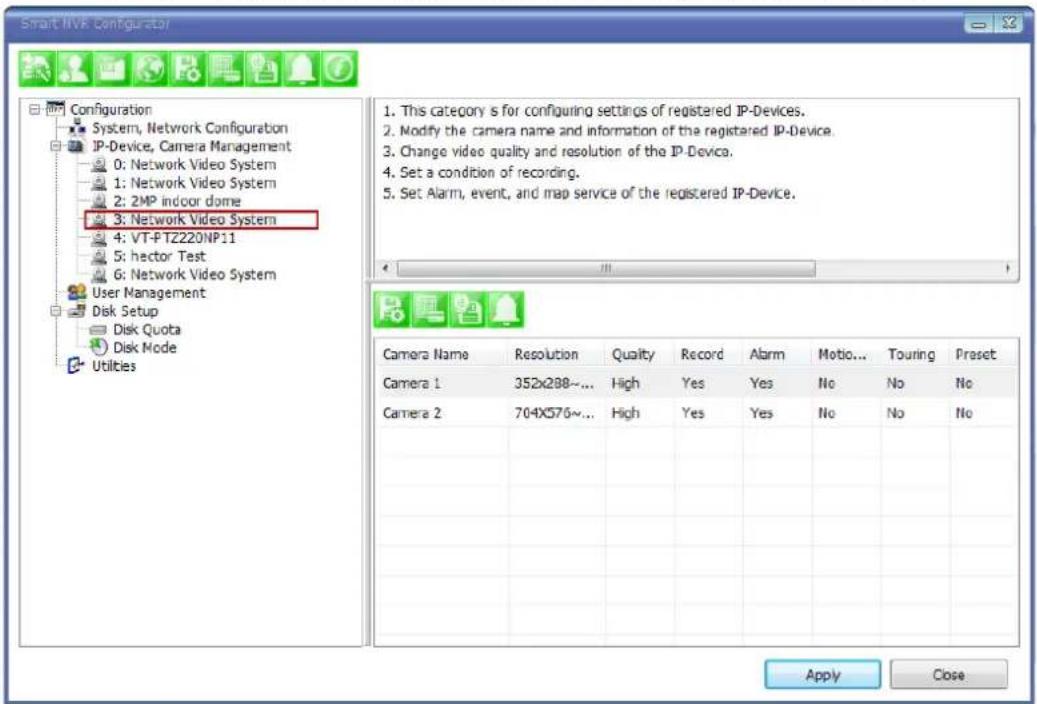The image size is (1037, 704).
Task: Click the 352x288~... resolution cell
Action: pos(554,384)
